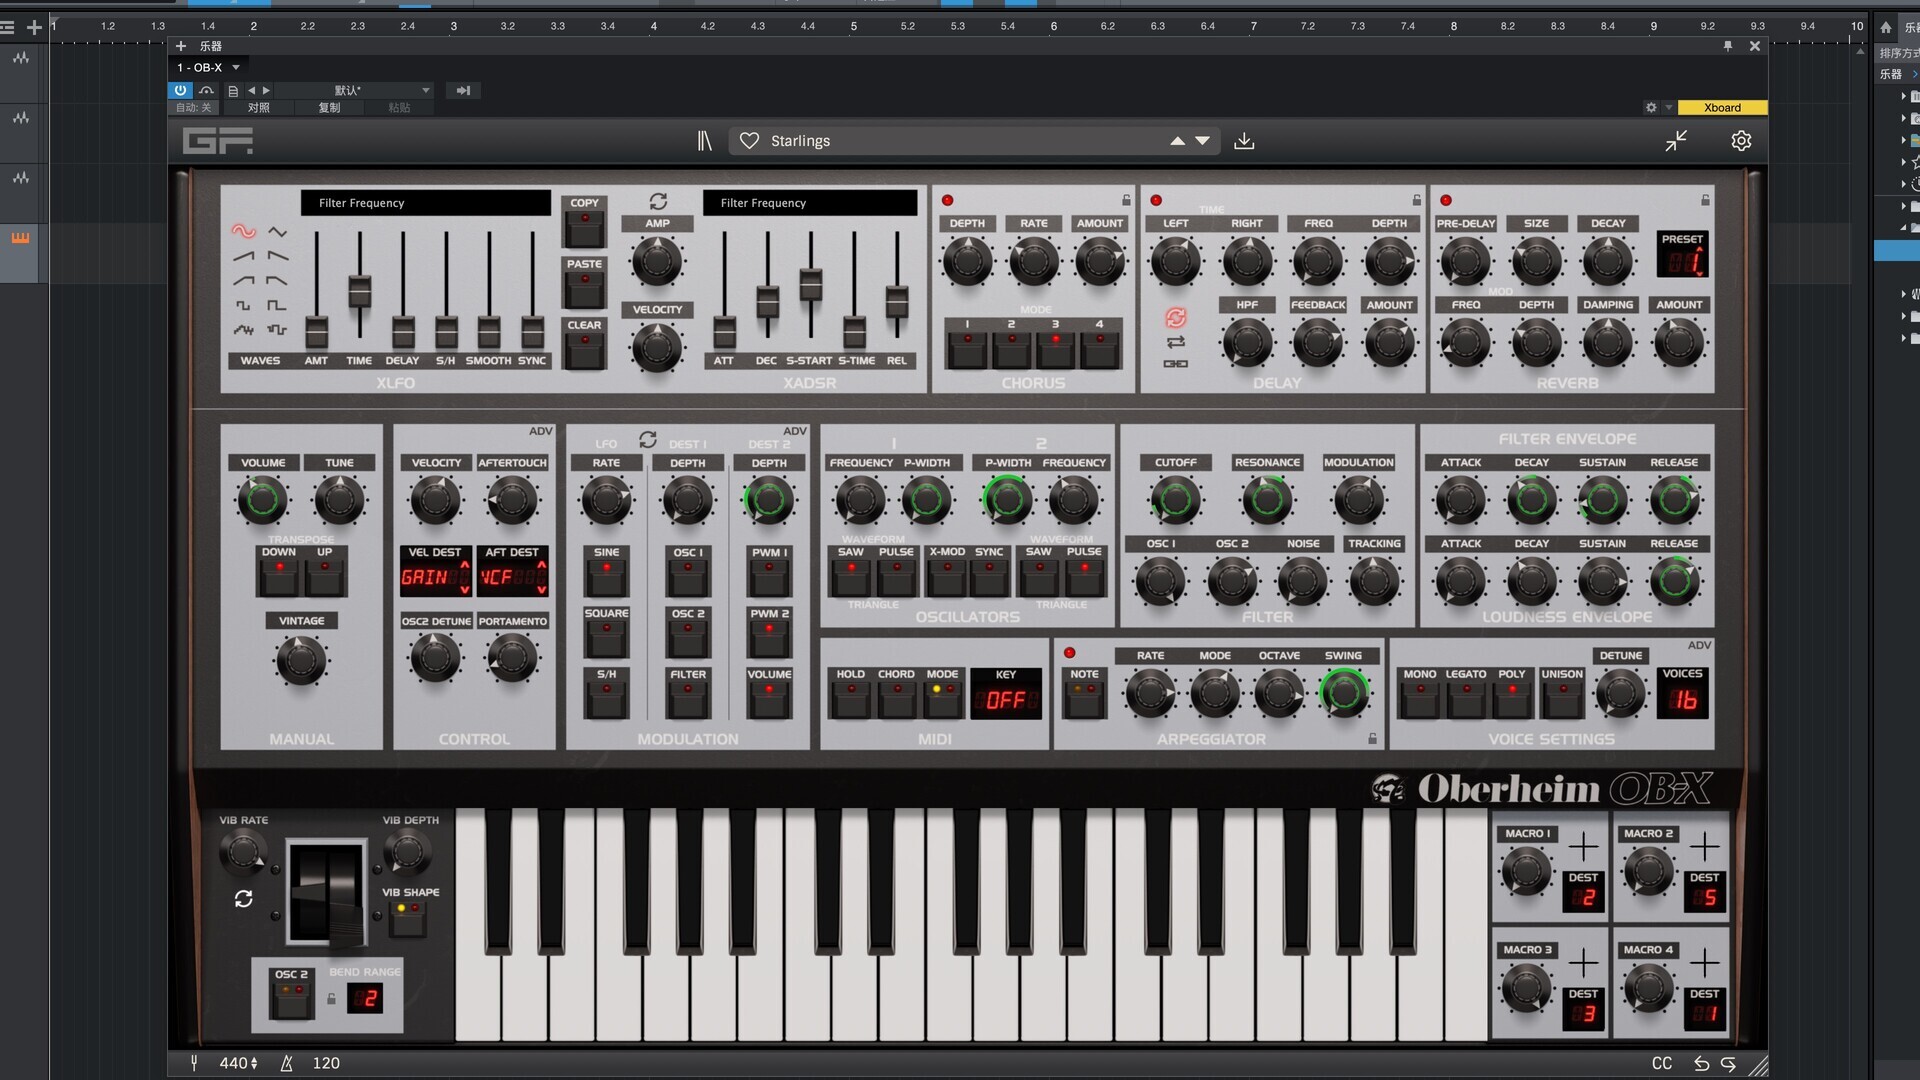Select the sine XLFO waveform icon
The width and height of the screenshot is (1920, 1080).
tap(243, 231)
